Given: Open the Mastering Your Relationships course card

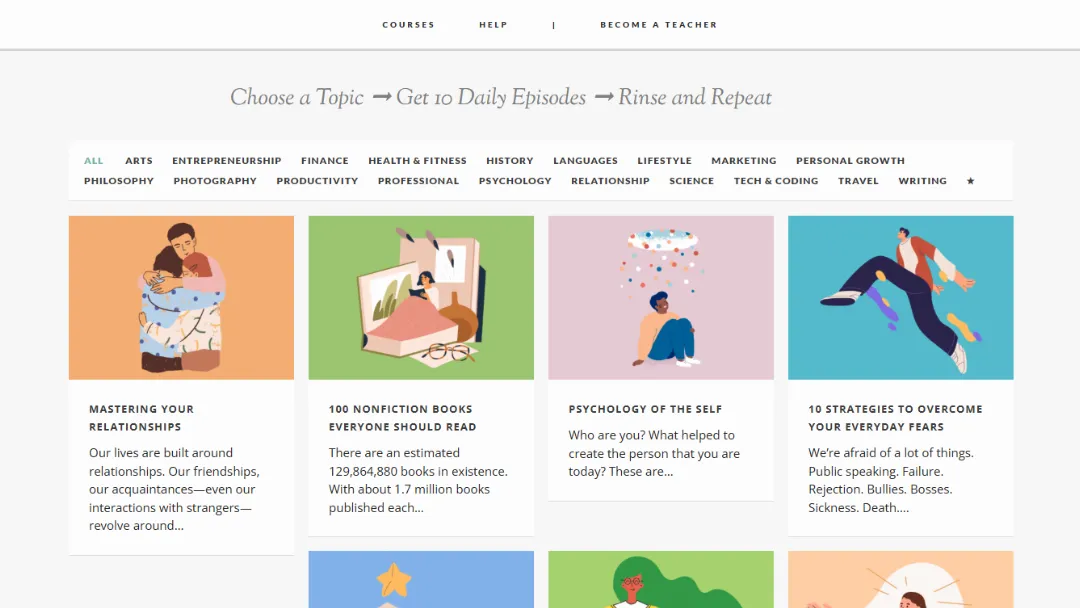Looking at the screenshot, I should 141,417.
